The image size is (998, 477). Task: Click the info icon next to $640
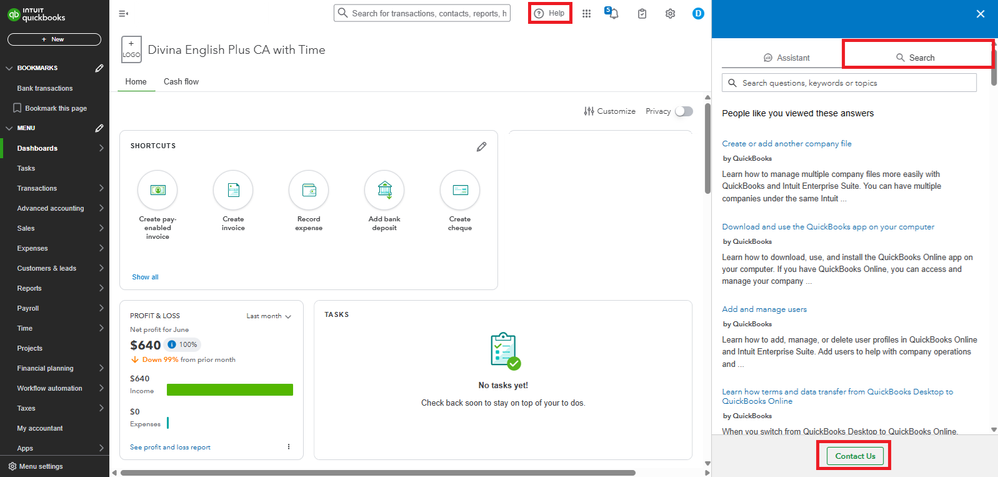172,345
